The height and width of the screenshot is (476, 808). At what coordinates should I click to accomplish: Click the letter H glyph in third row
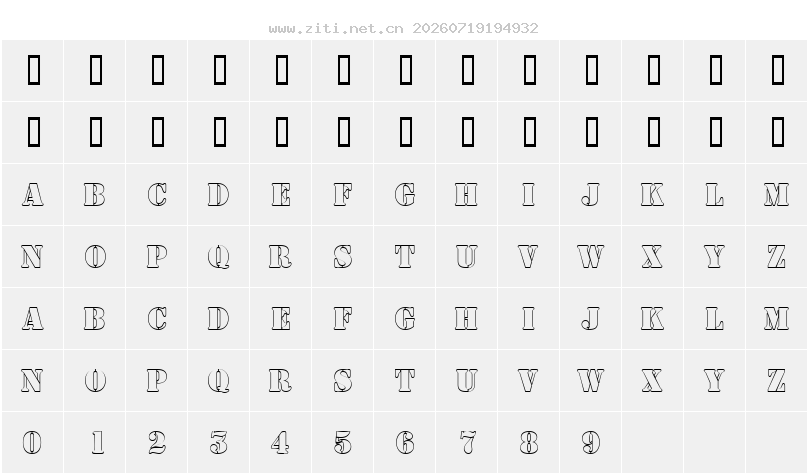tap(466, 195)
